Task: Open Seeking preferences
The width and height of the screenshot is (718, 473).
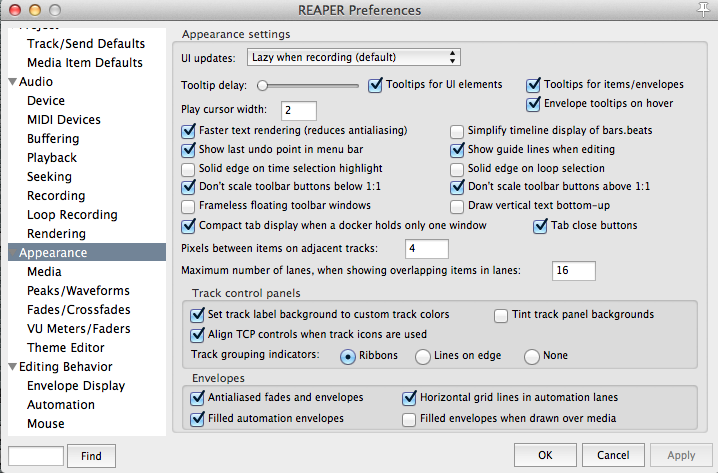Action: (x=49, y=177)
